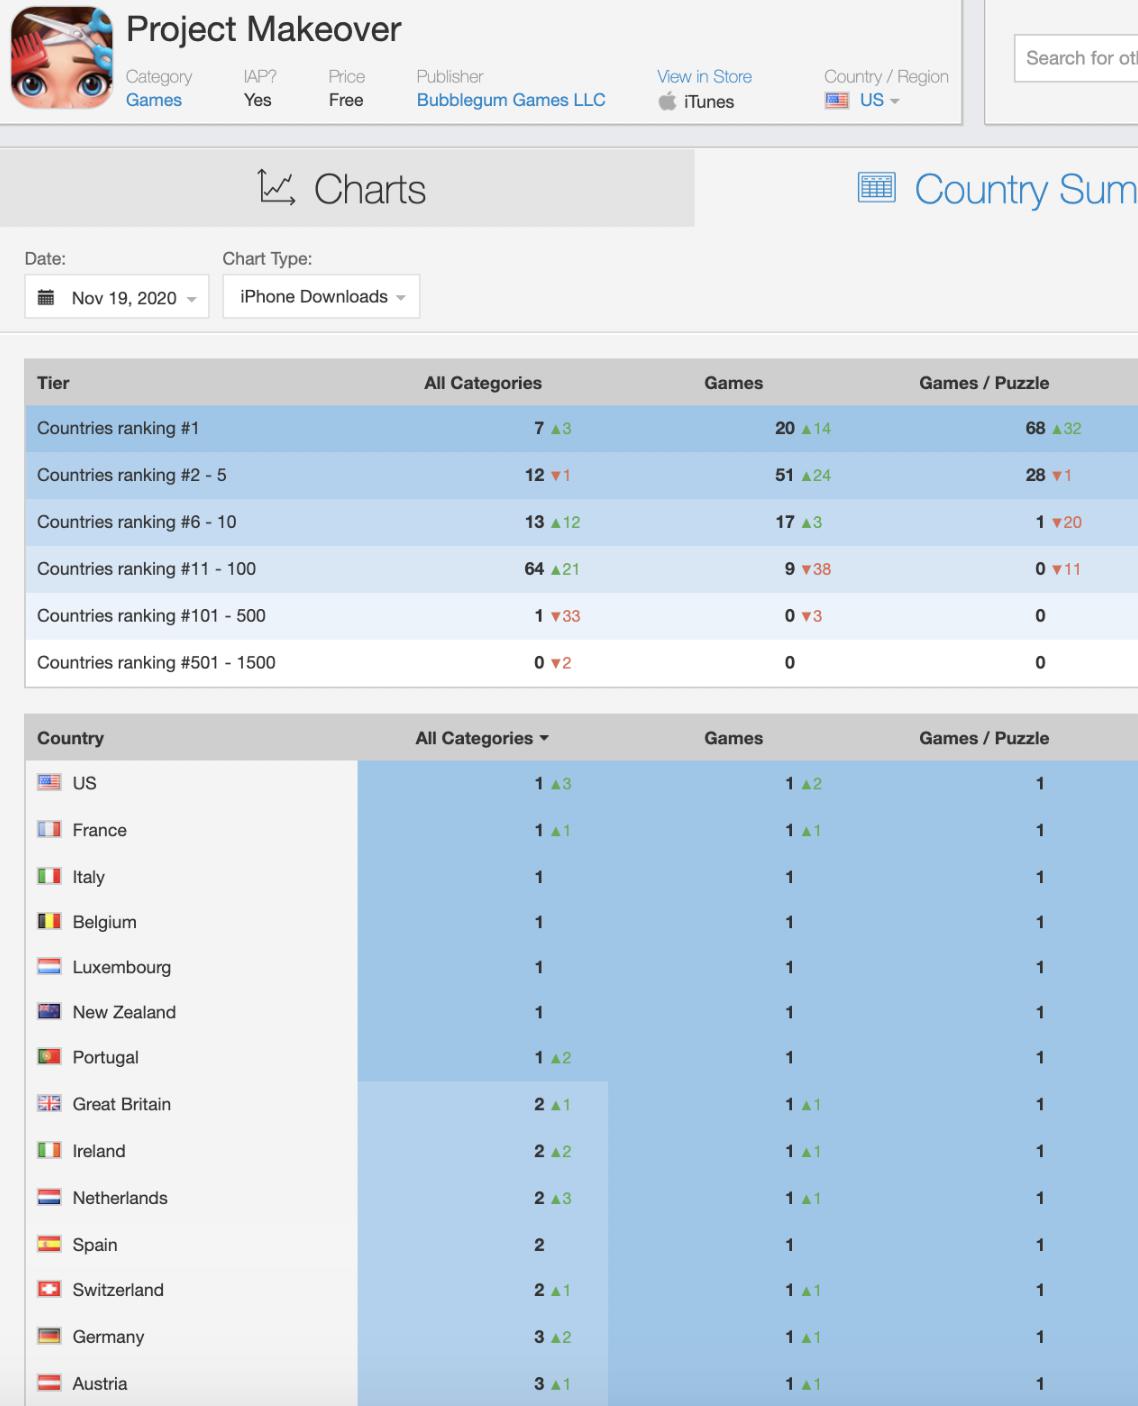
Task: Click the line chart icon beside Charts
Action: tap(277, 187)
